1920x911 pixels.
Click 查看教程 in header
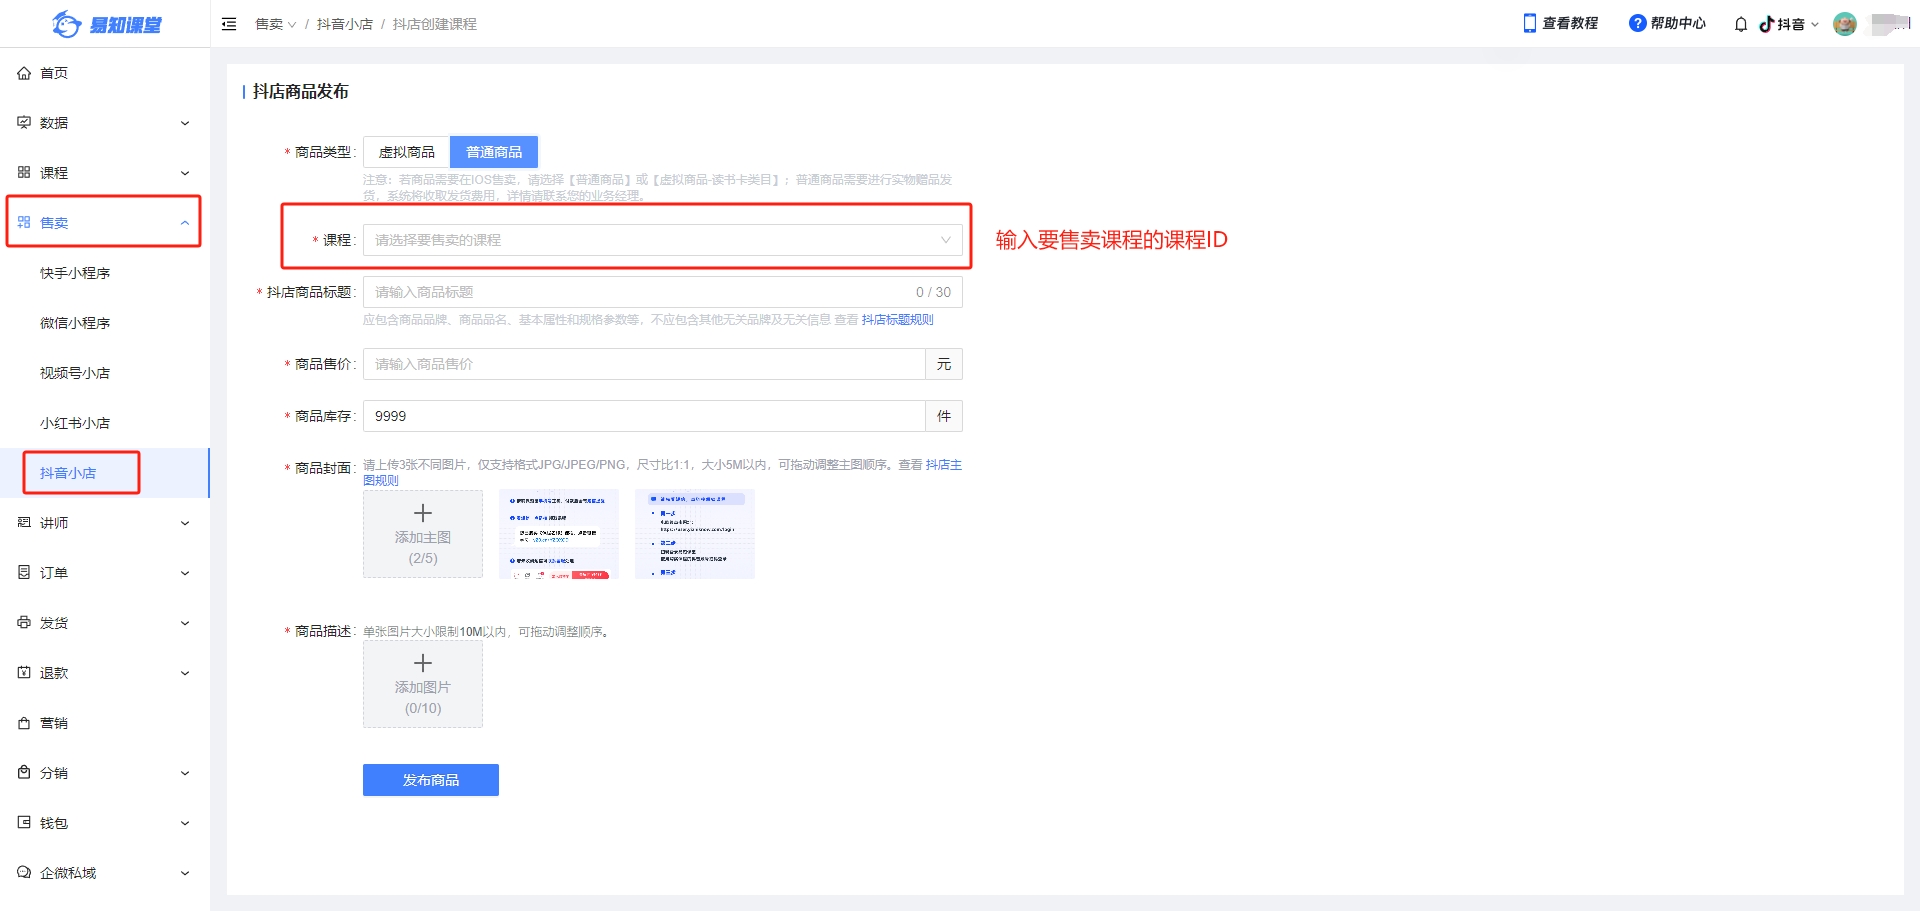(1570, 23)
